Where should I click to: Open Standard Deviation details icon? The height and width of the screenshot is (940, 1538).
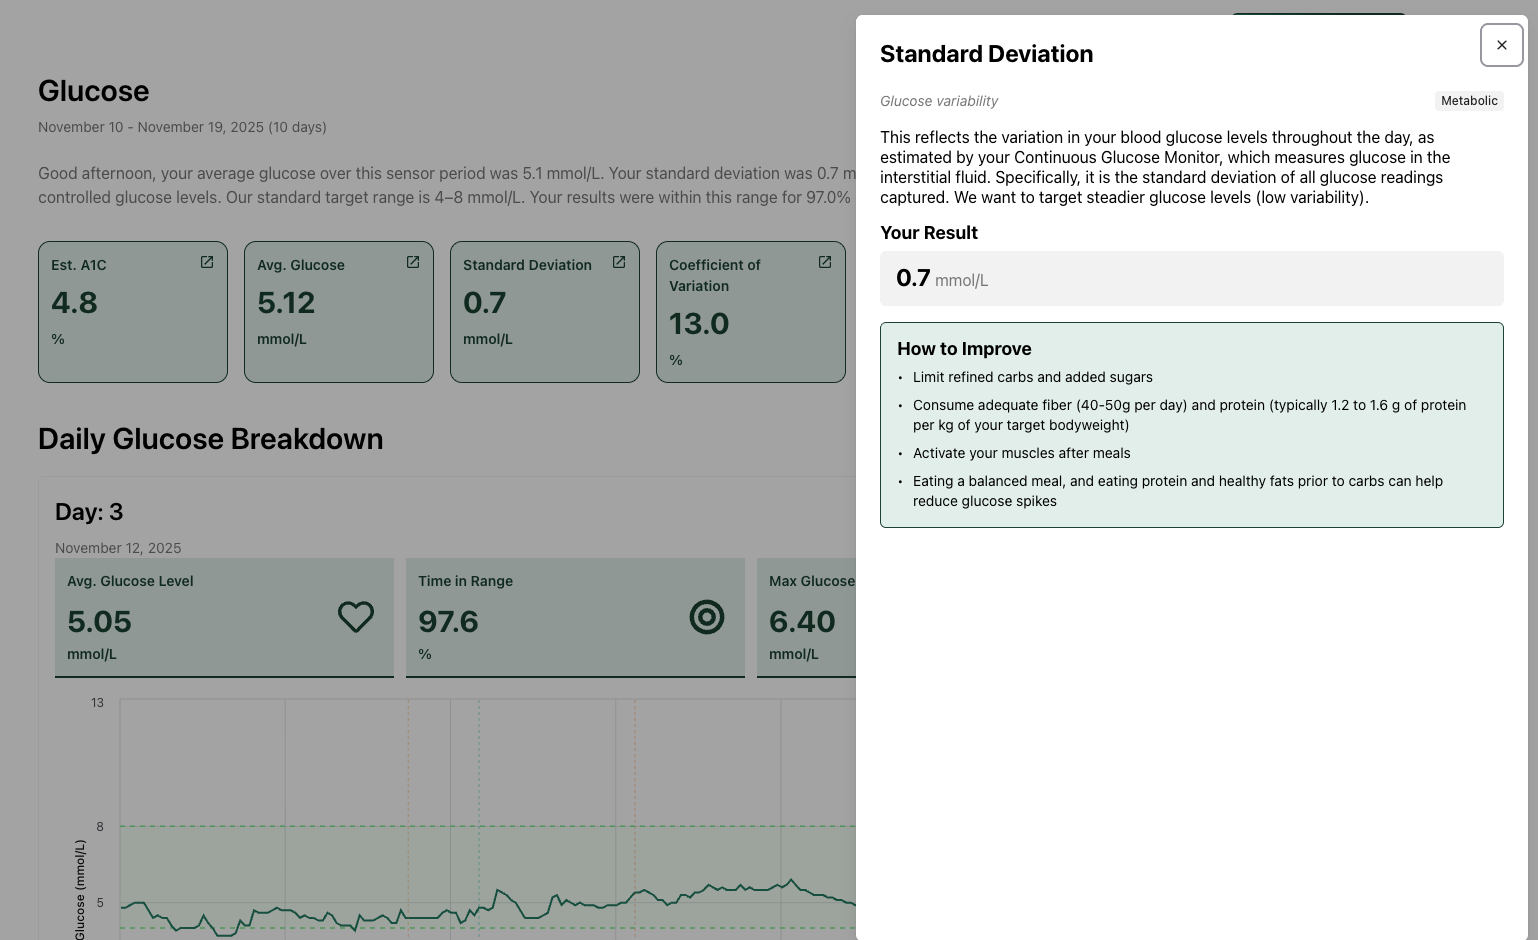click(x=619, y=262)
